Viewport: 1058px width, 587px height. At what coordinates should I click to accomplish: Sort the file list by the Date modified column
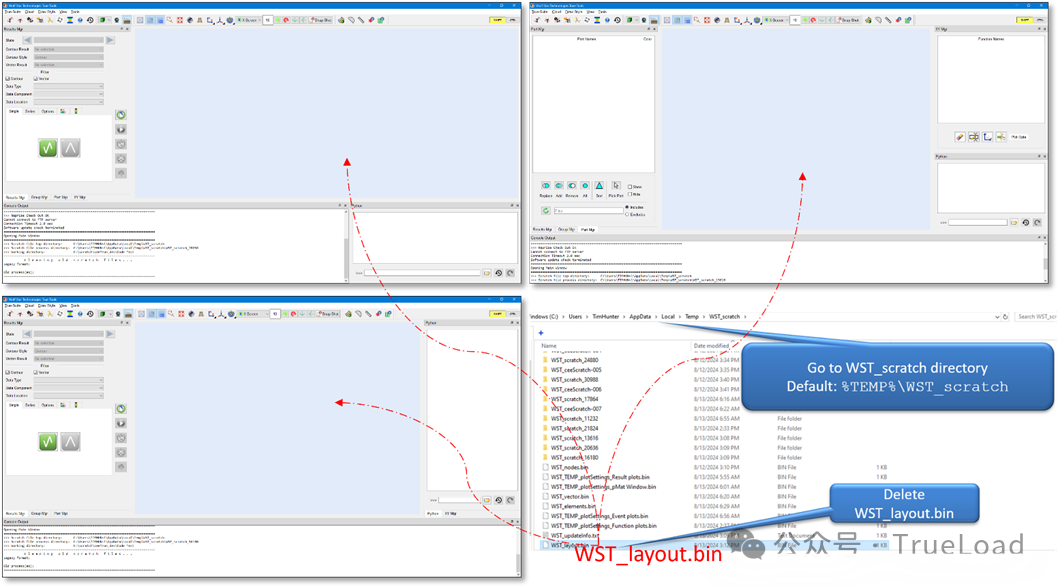tap(711, 345)
